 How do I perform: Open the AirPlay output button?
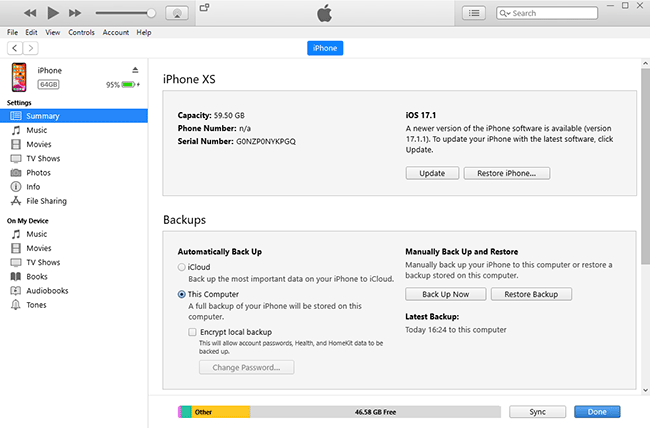pyautogui.click(x=177, y=13)
